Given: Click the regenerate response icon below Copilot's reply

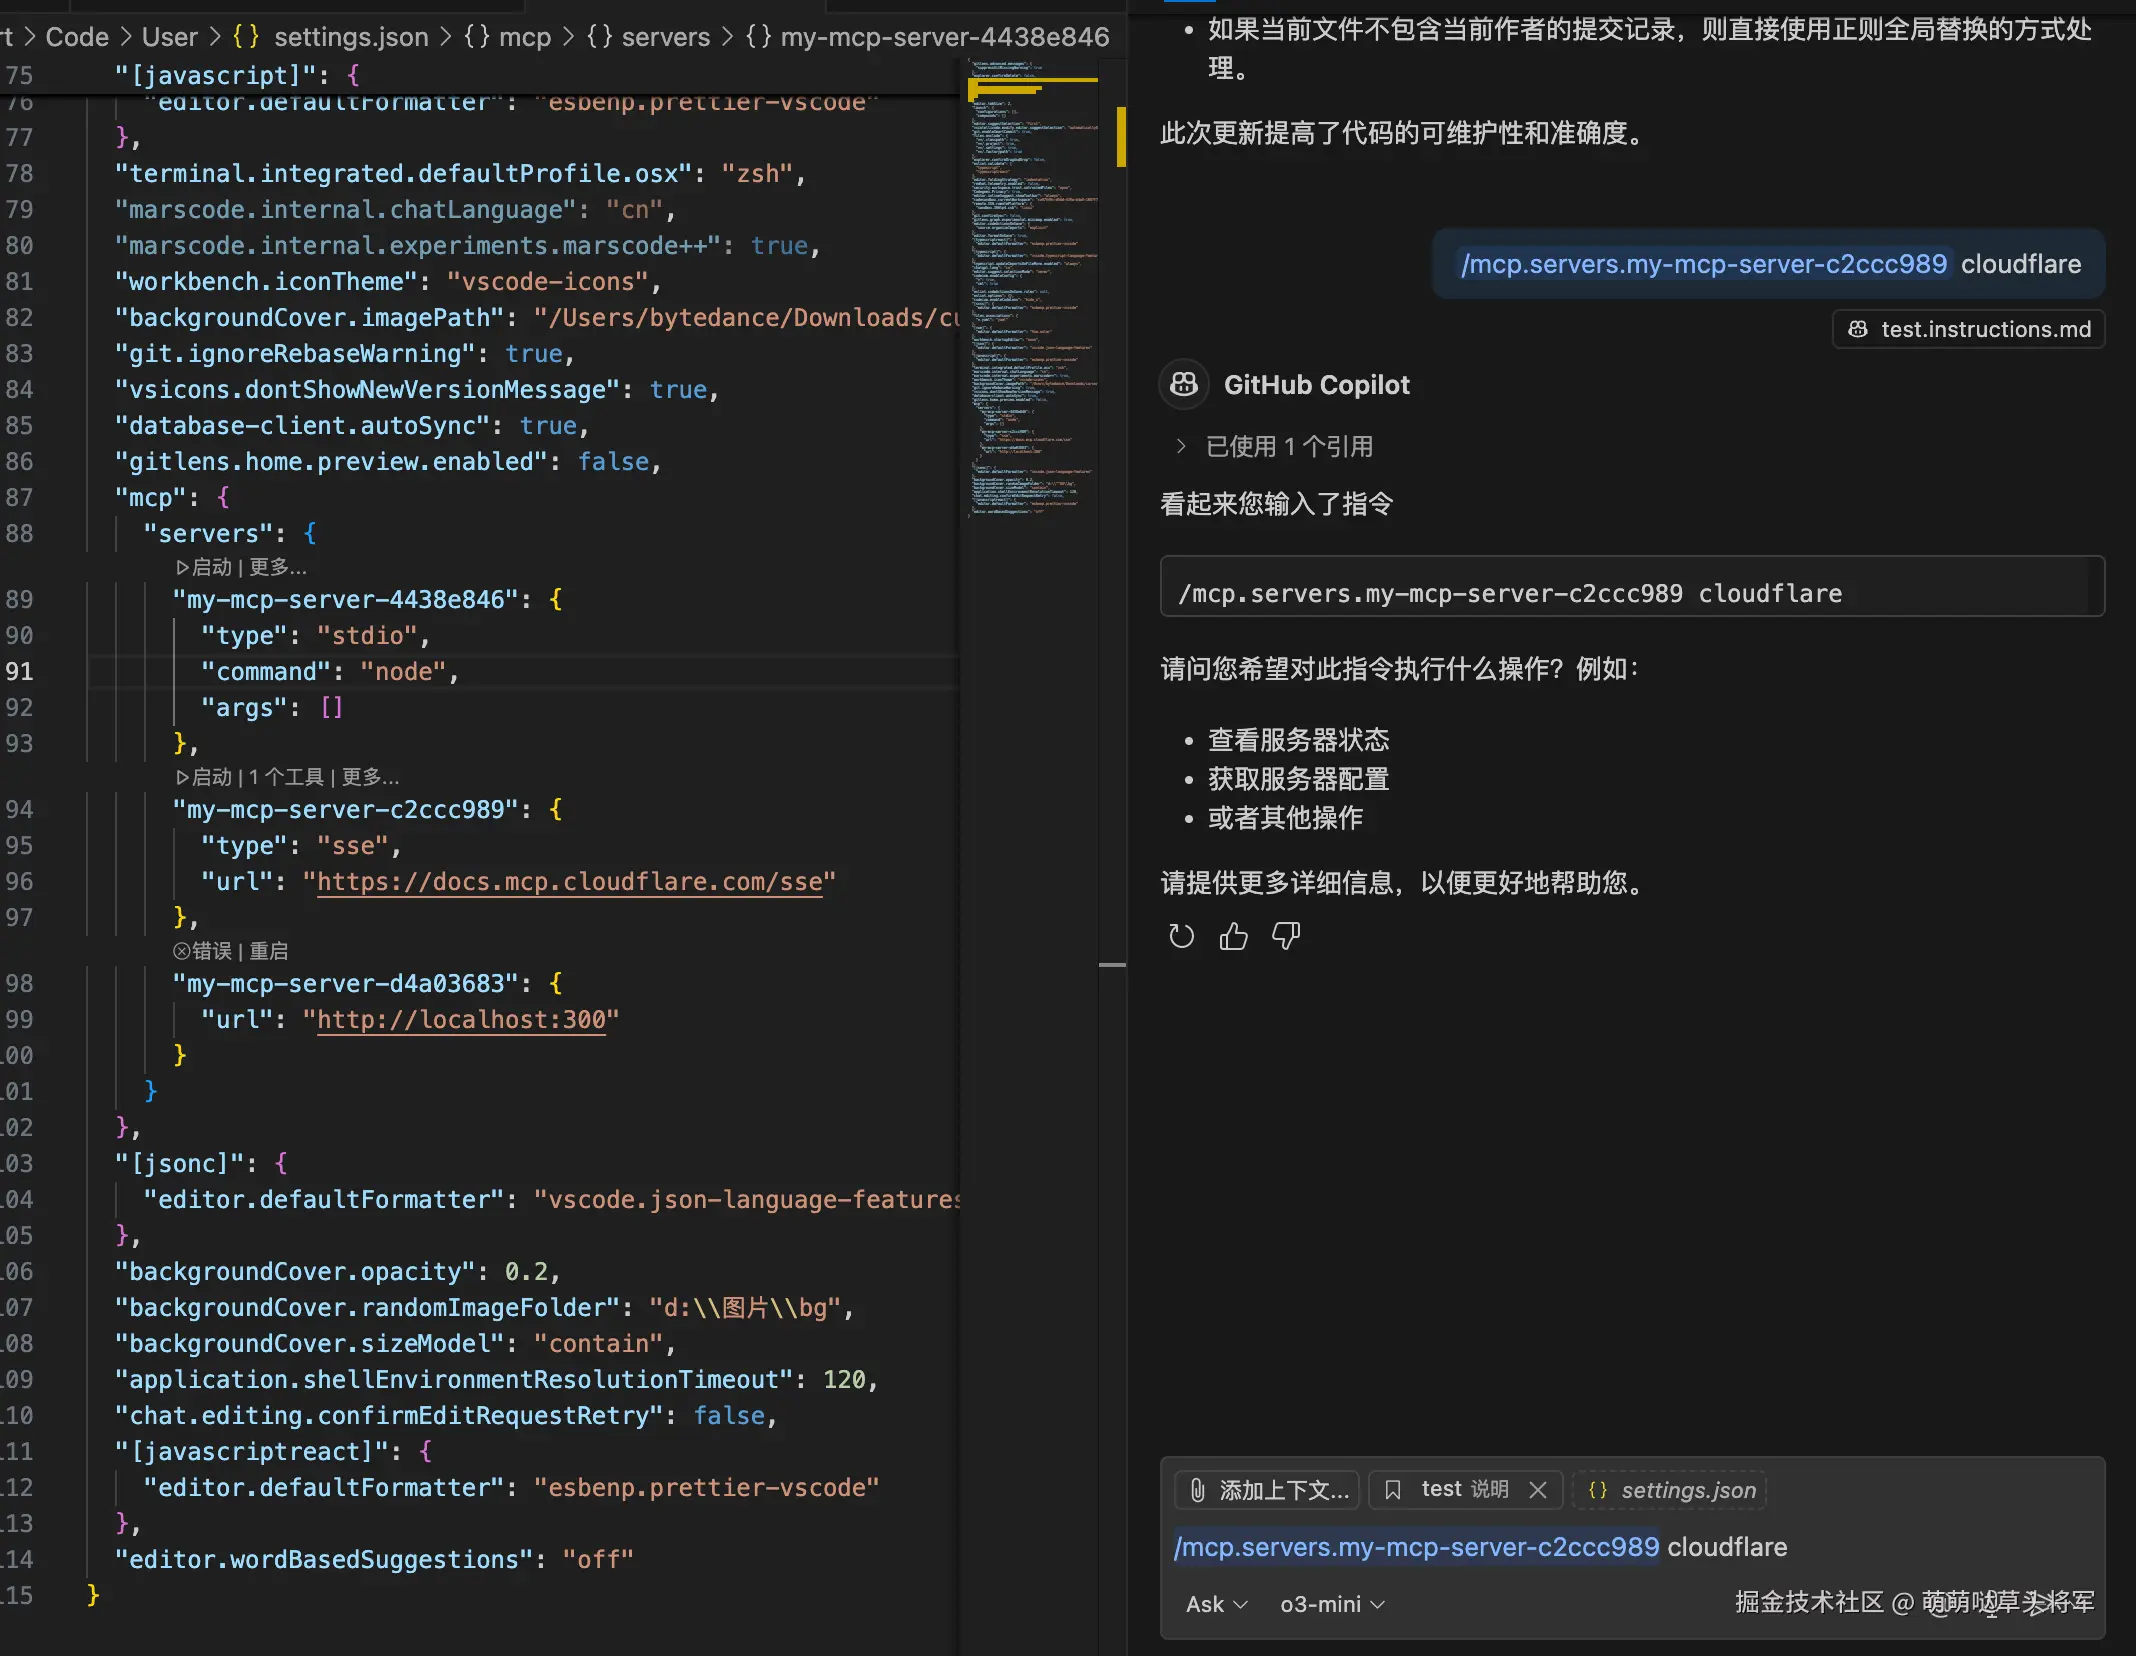Looking at the screenshot, I should point(1181,936).
